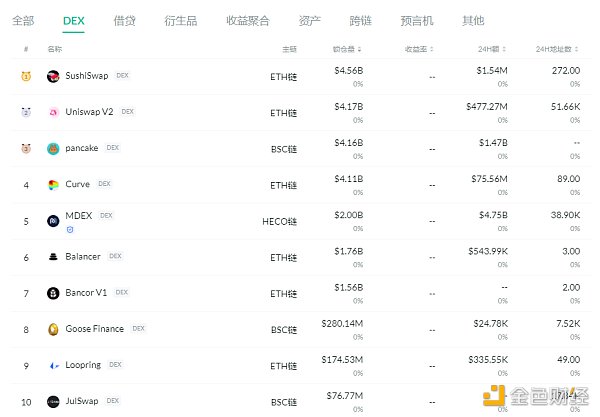Click the Balancer logo icon
Viewport: 600px width, 417px height.
click(x=53, y=257)
